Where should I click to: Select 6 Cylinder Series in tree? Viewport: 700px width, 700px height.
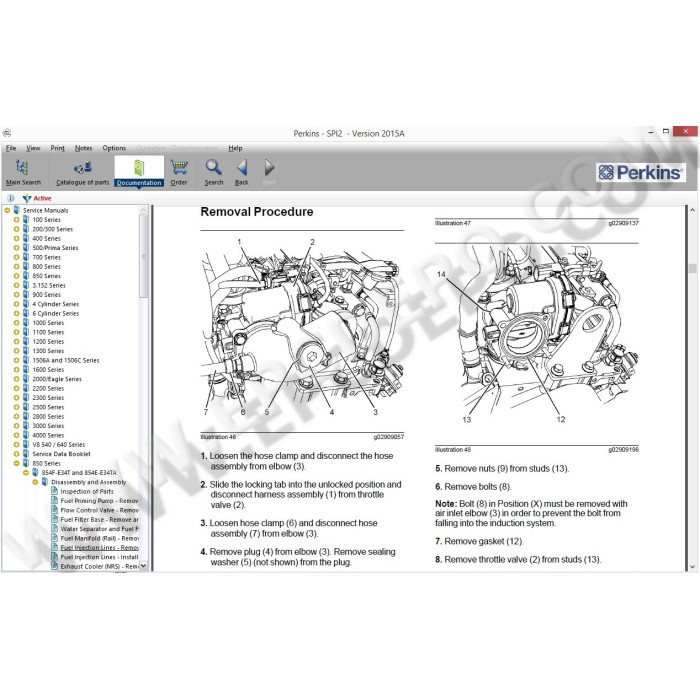click(x=55, y=313)
